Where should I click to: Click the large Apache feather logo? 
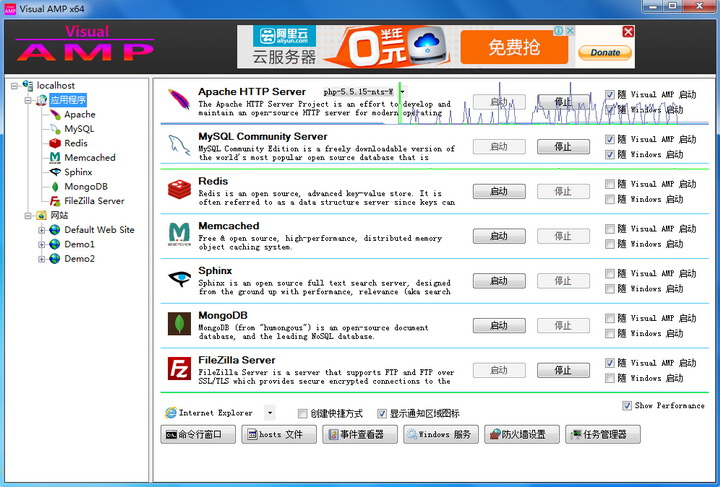point(179,99)
